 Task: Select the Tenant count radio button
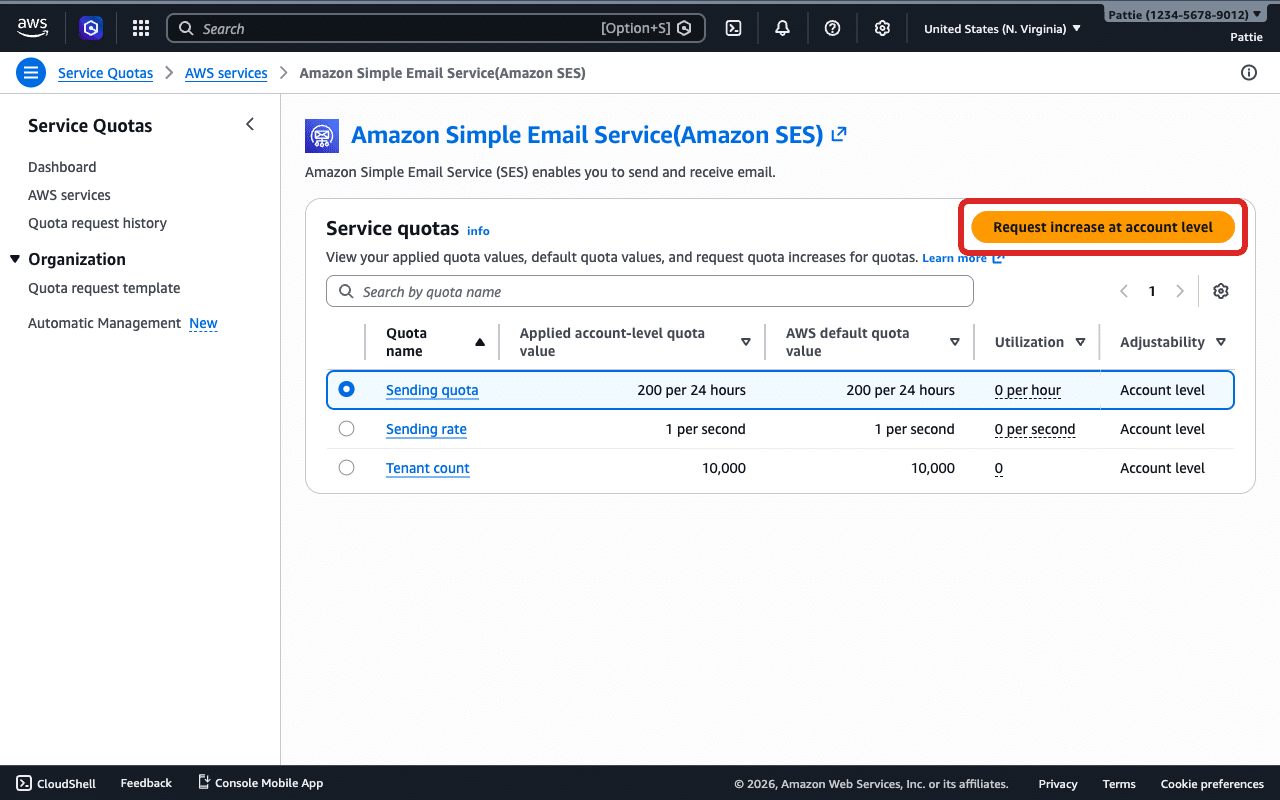point(346,467)
